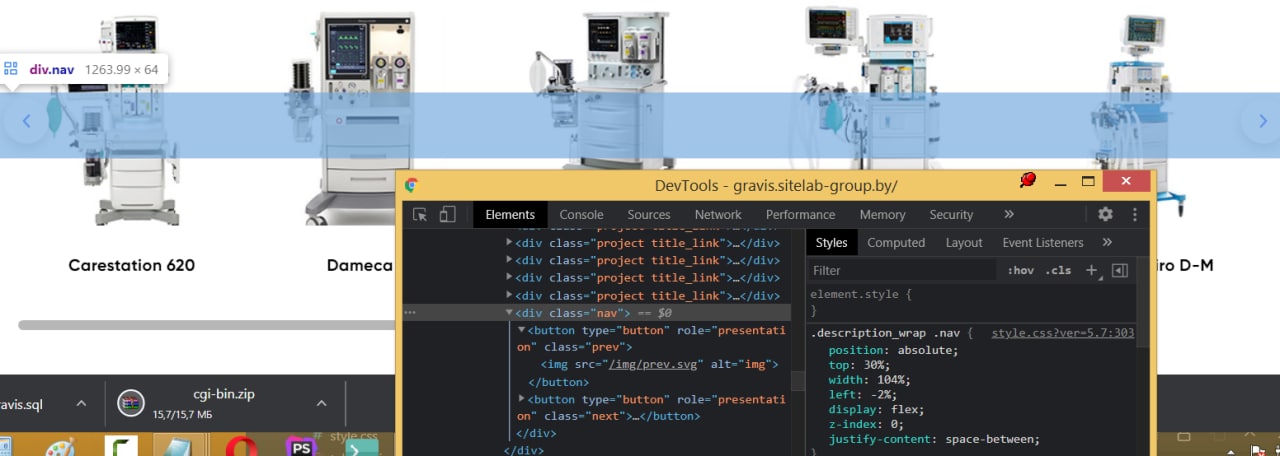Screen dimensions: 1280x456
Task: Open the cgi-bin.zip archive icon in downloads bar
Action: pos(129,403)
